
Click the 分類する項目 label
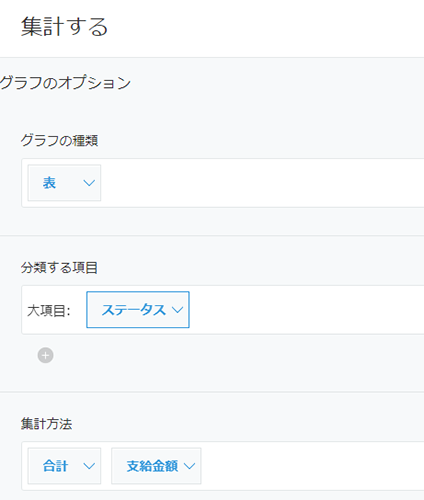[59, 268]
